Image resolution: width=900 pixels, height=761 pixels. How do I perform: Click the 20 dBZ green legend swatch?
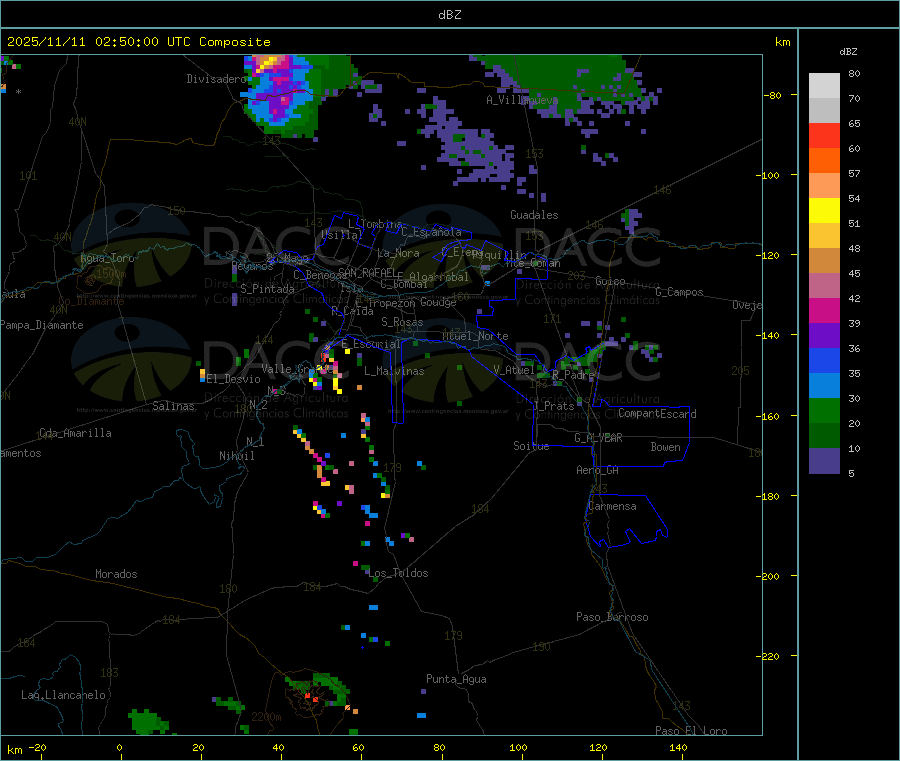click(x=824, y=410)
